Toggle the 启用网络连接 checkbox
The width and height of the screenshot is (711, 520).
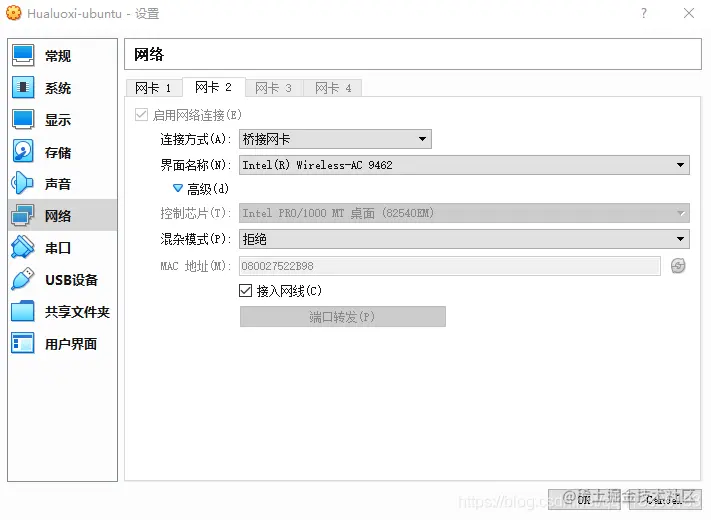(x=141, y=115)
